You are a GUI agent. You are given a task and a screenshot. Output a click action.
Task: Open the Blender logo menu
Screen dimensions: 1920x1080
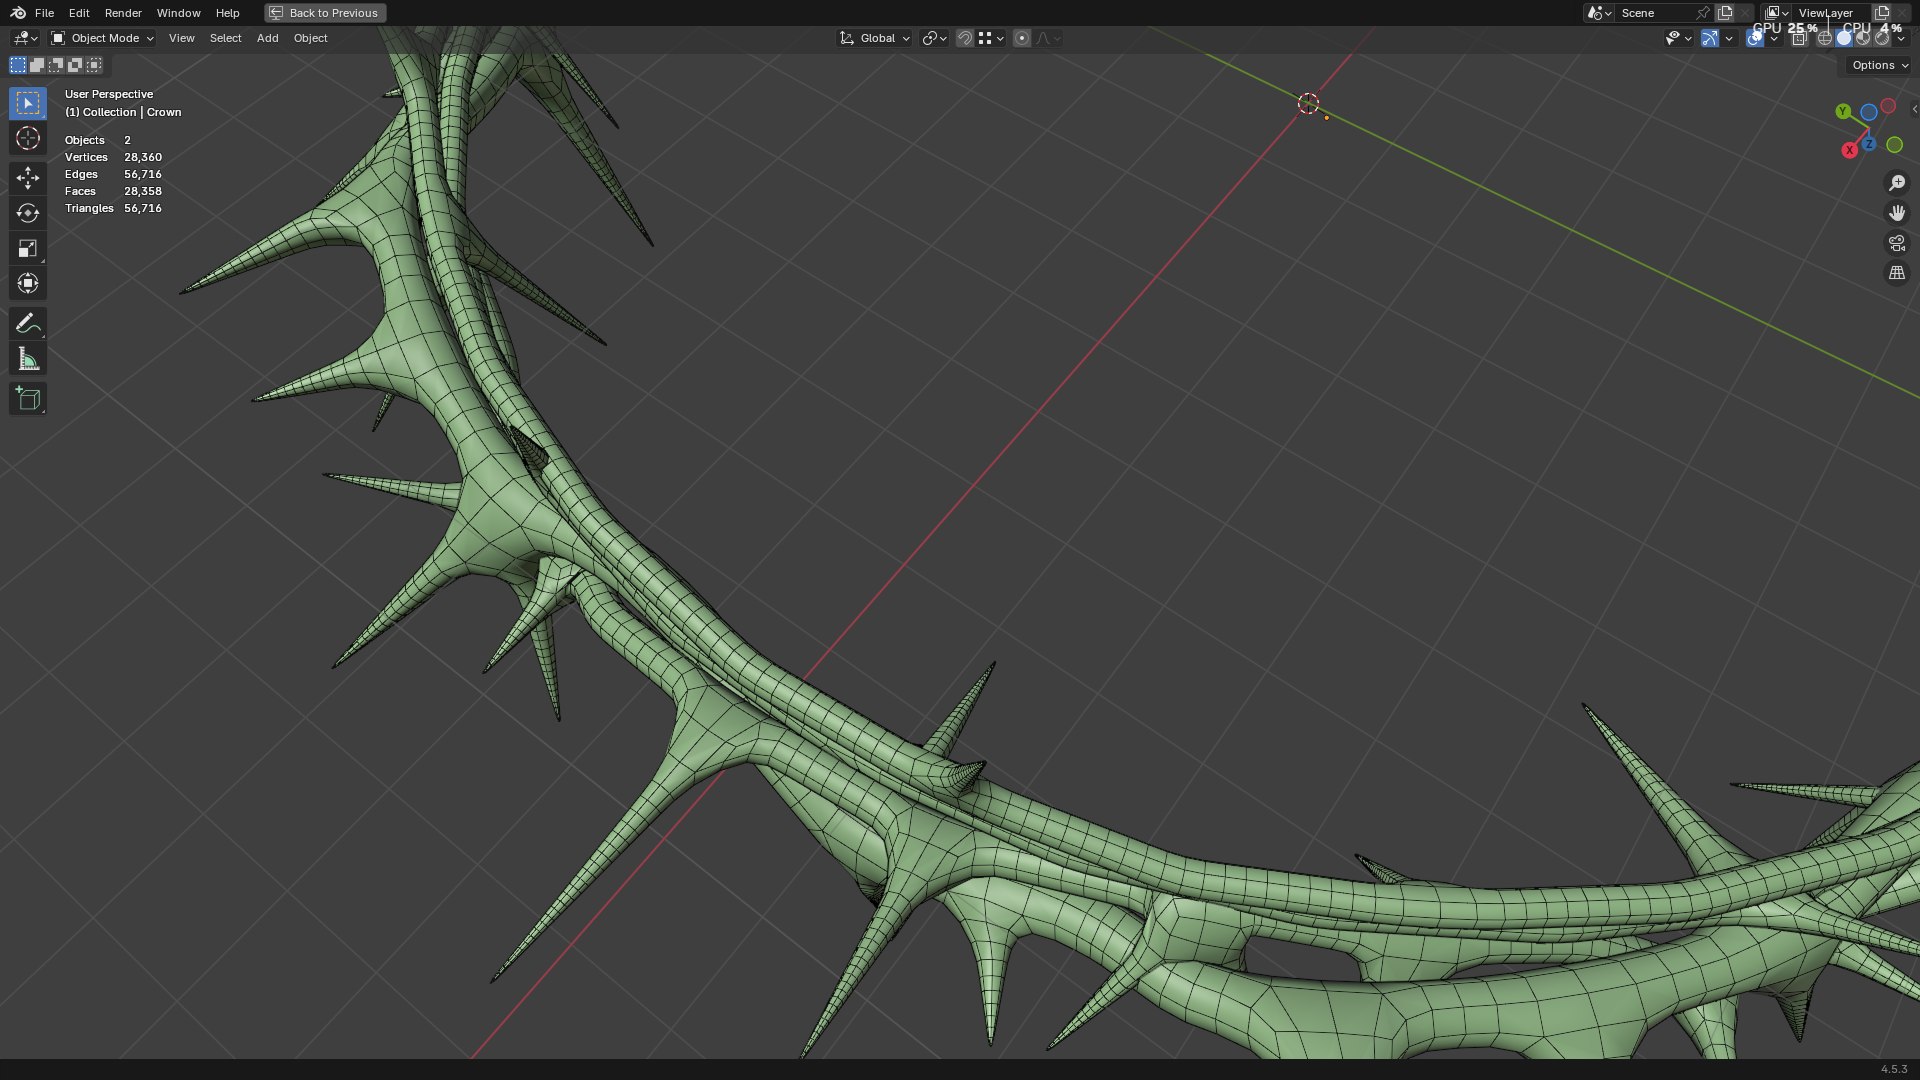pos(18,13)
